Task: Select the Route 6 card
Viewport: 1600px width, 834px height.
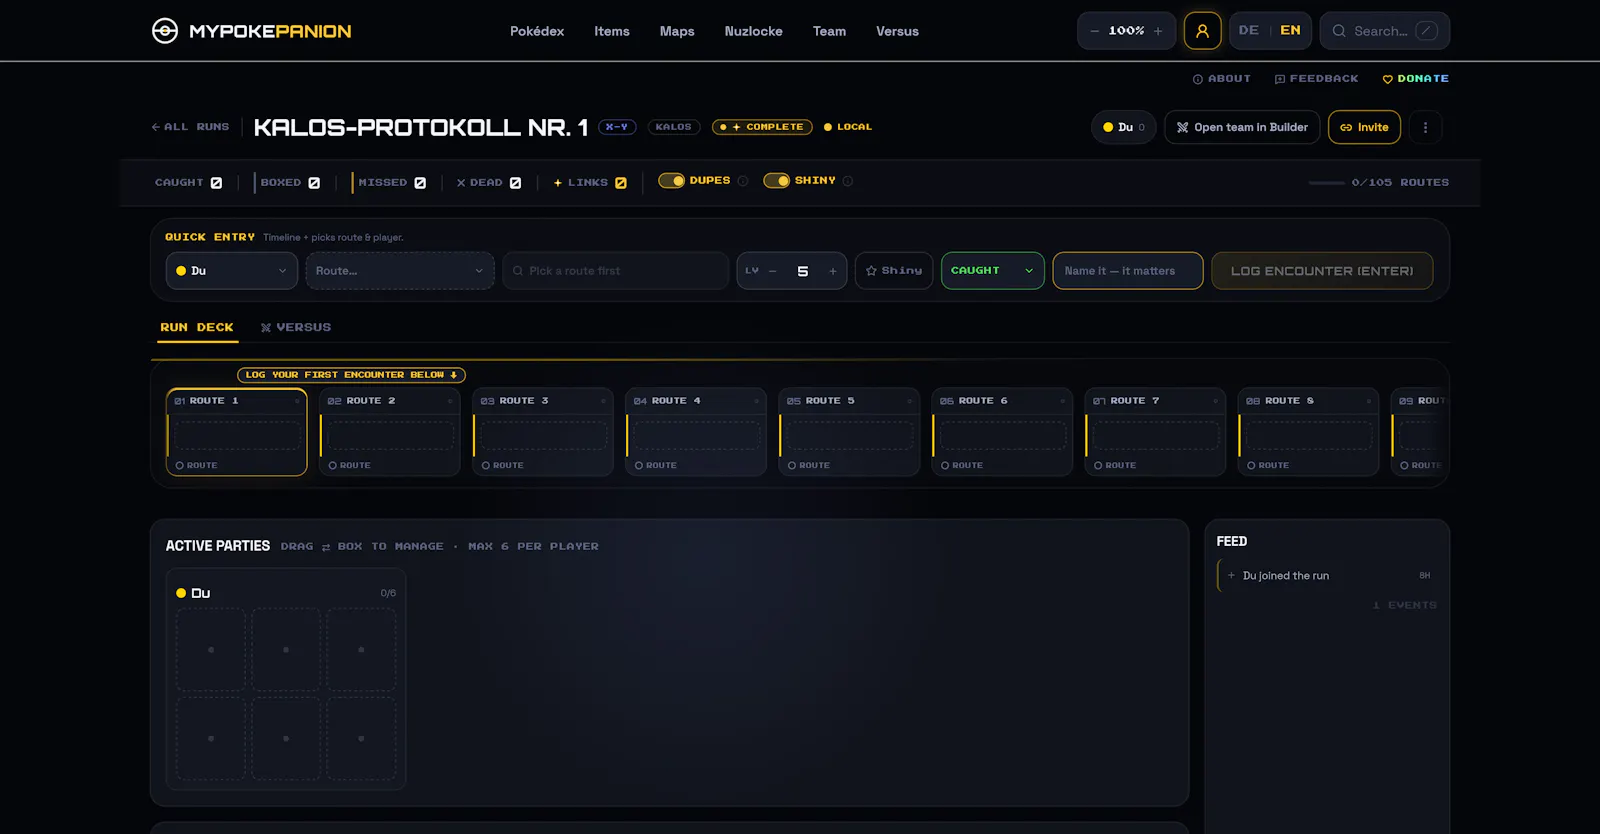Action: (1002, 432)
